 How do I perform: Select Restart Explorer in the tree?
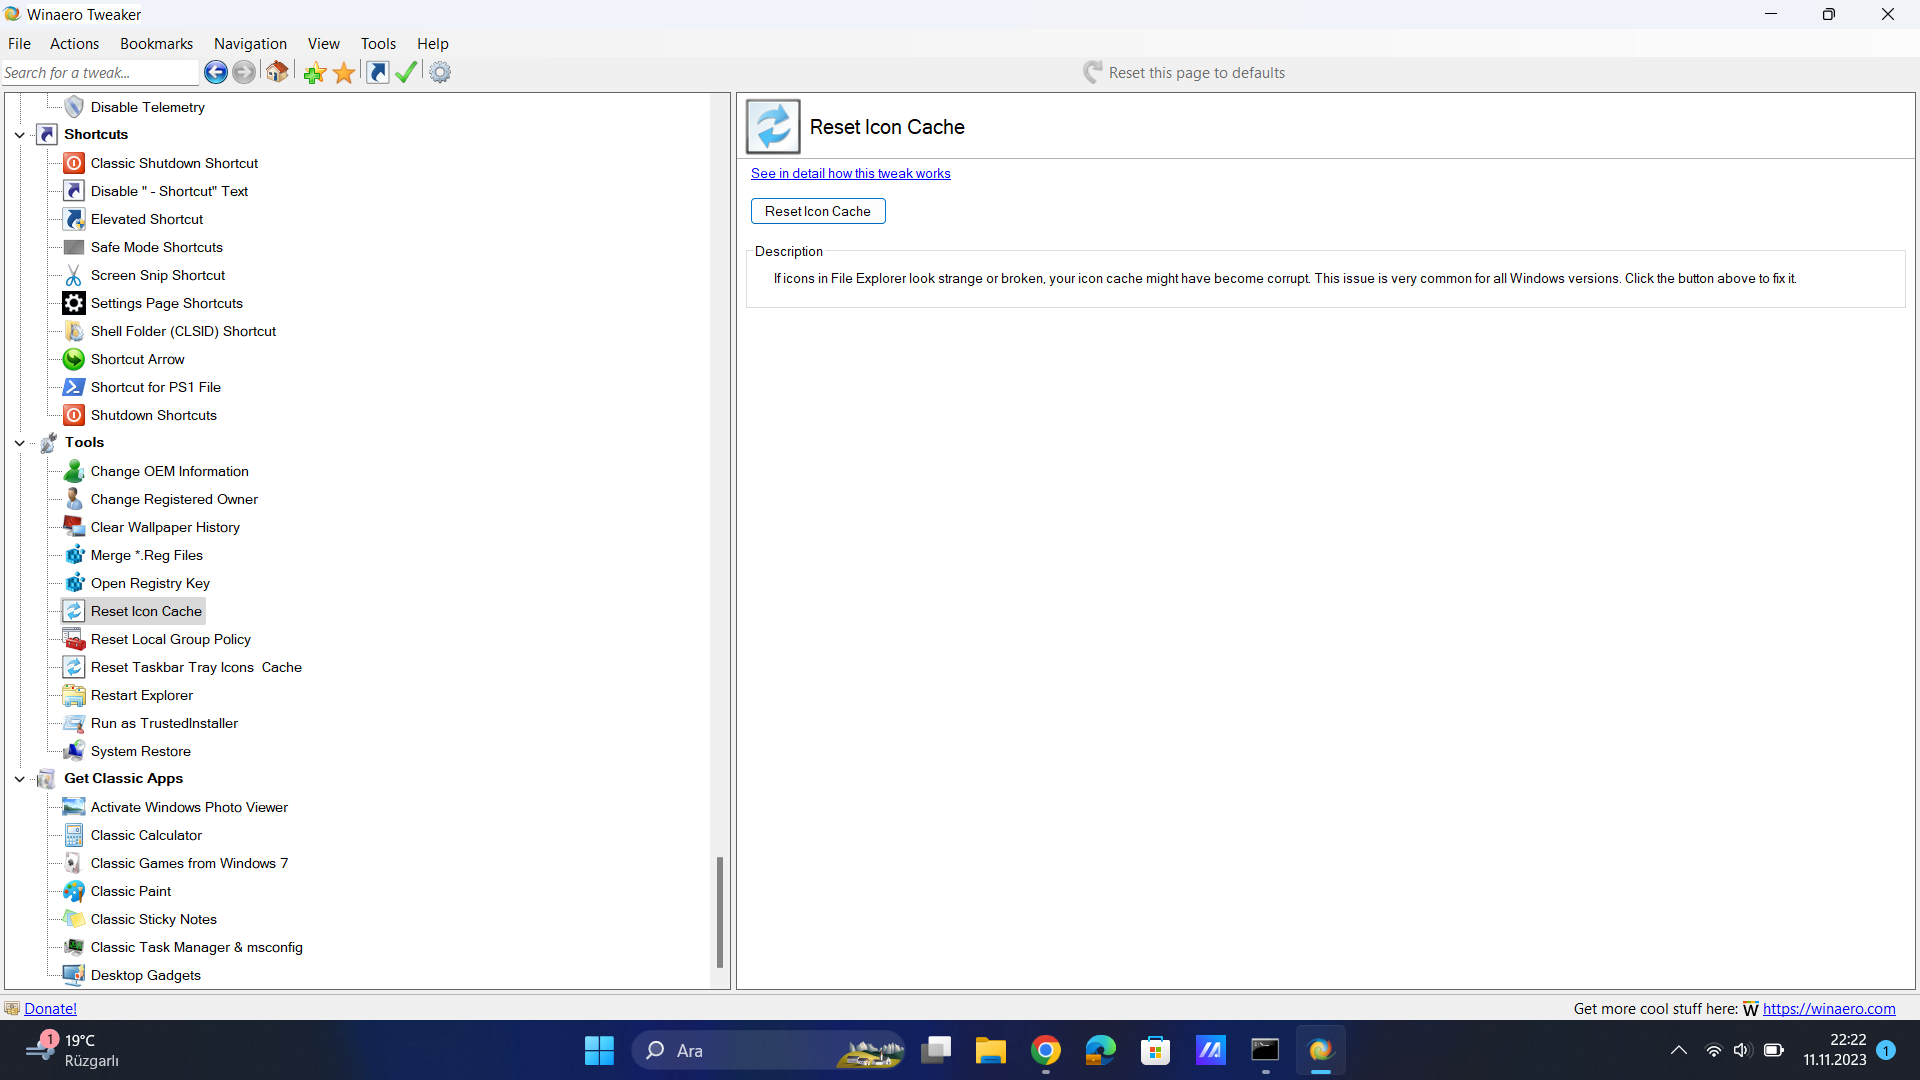[x=141, y=695]
